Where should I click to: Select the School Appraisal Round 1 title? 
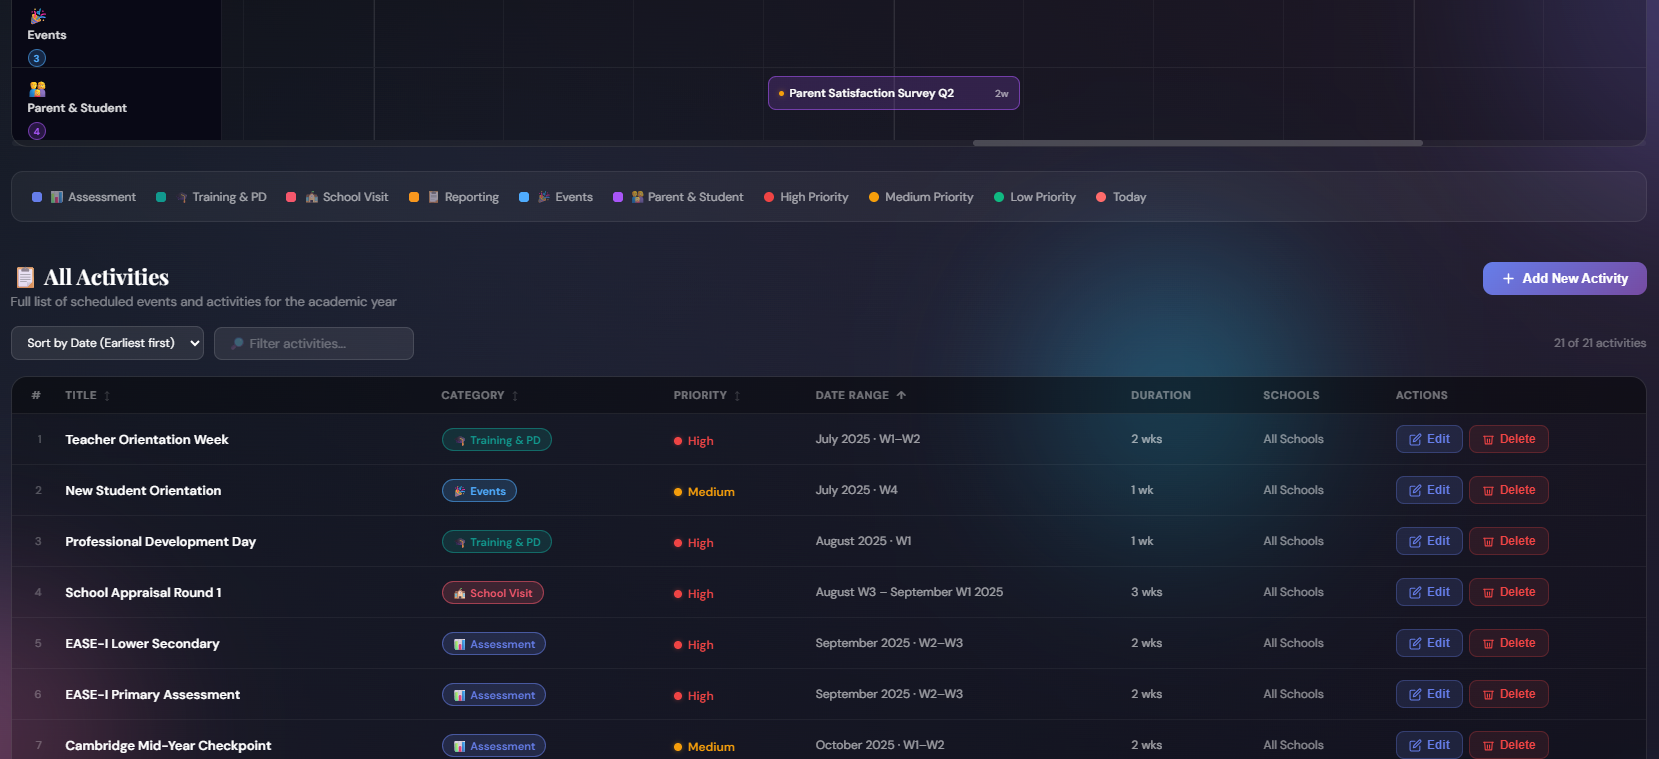[x=143, y=592]
